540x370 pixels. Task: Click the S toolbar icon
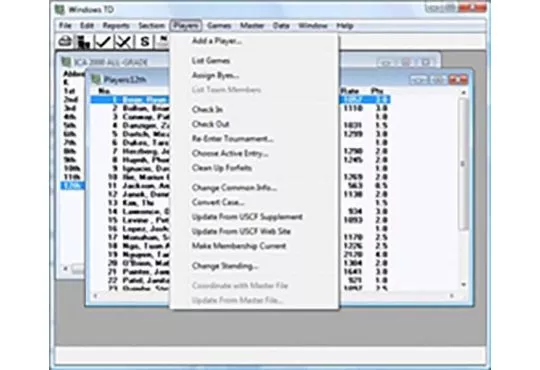[145, 42]
